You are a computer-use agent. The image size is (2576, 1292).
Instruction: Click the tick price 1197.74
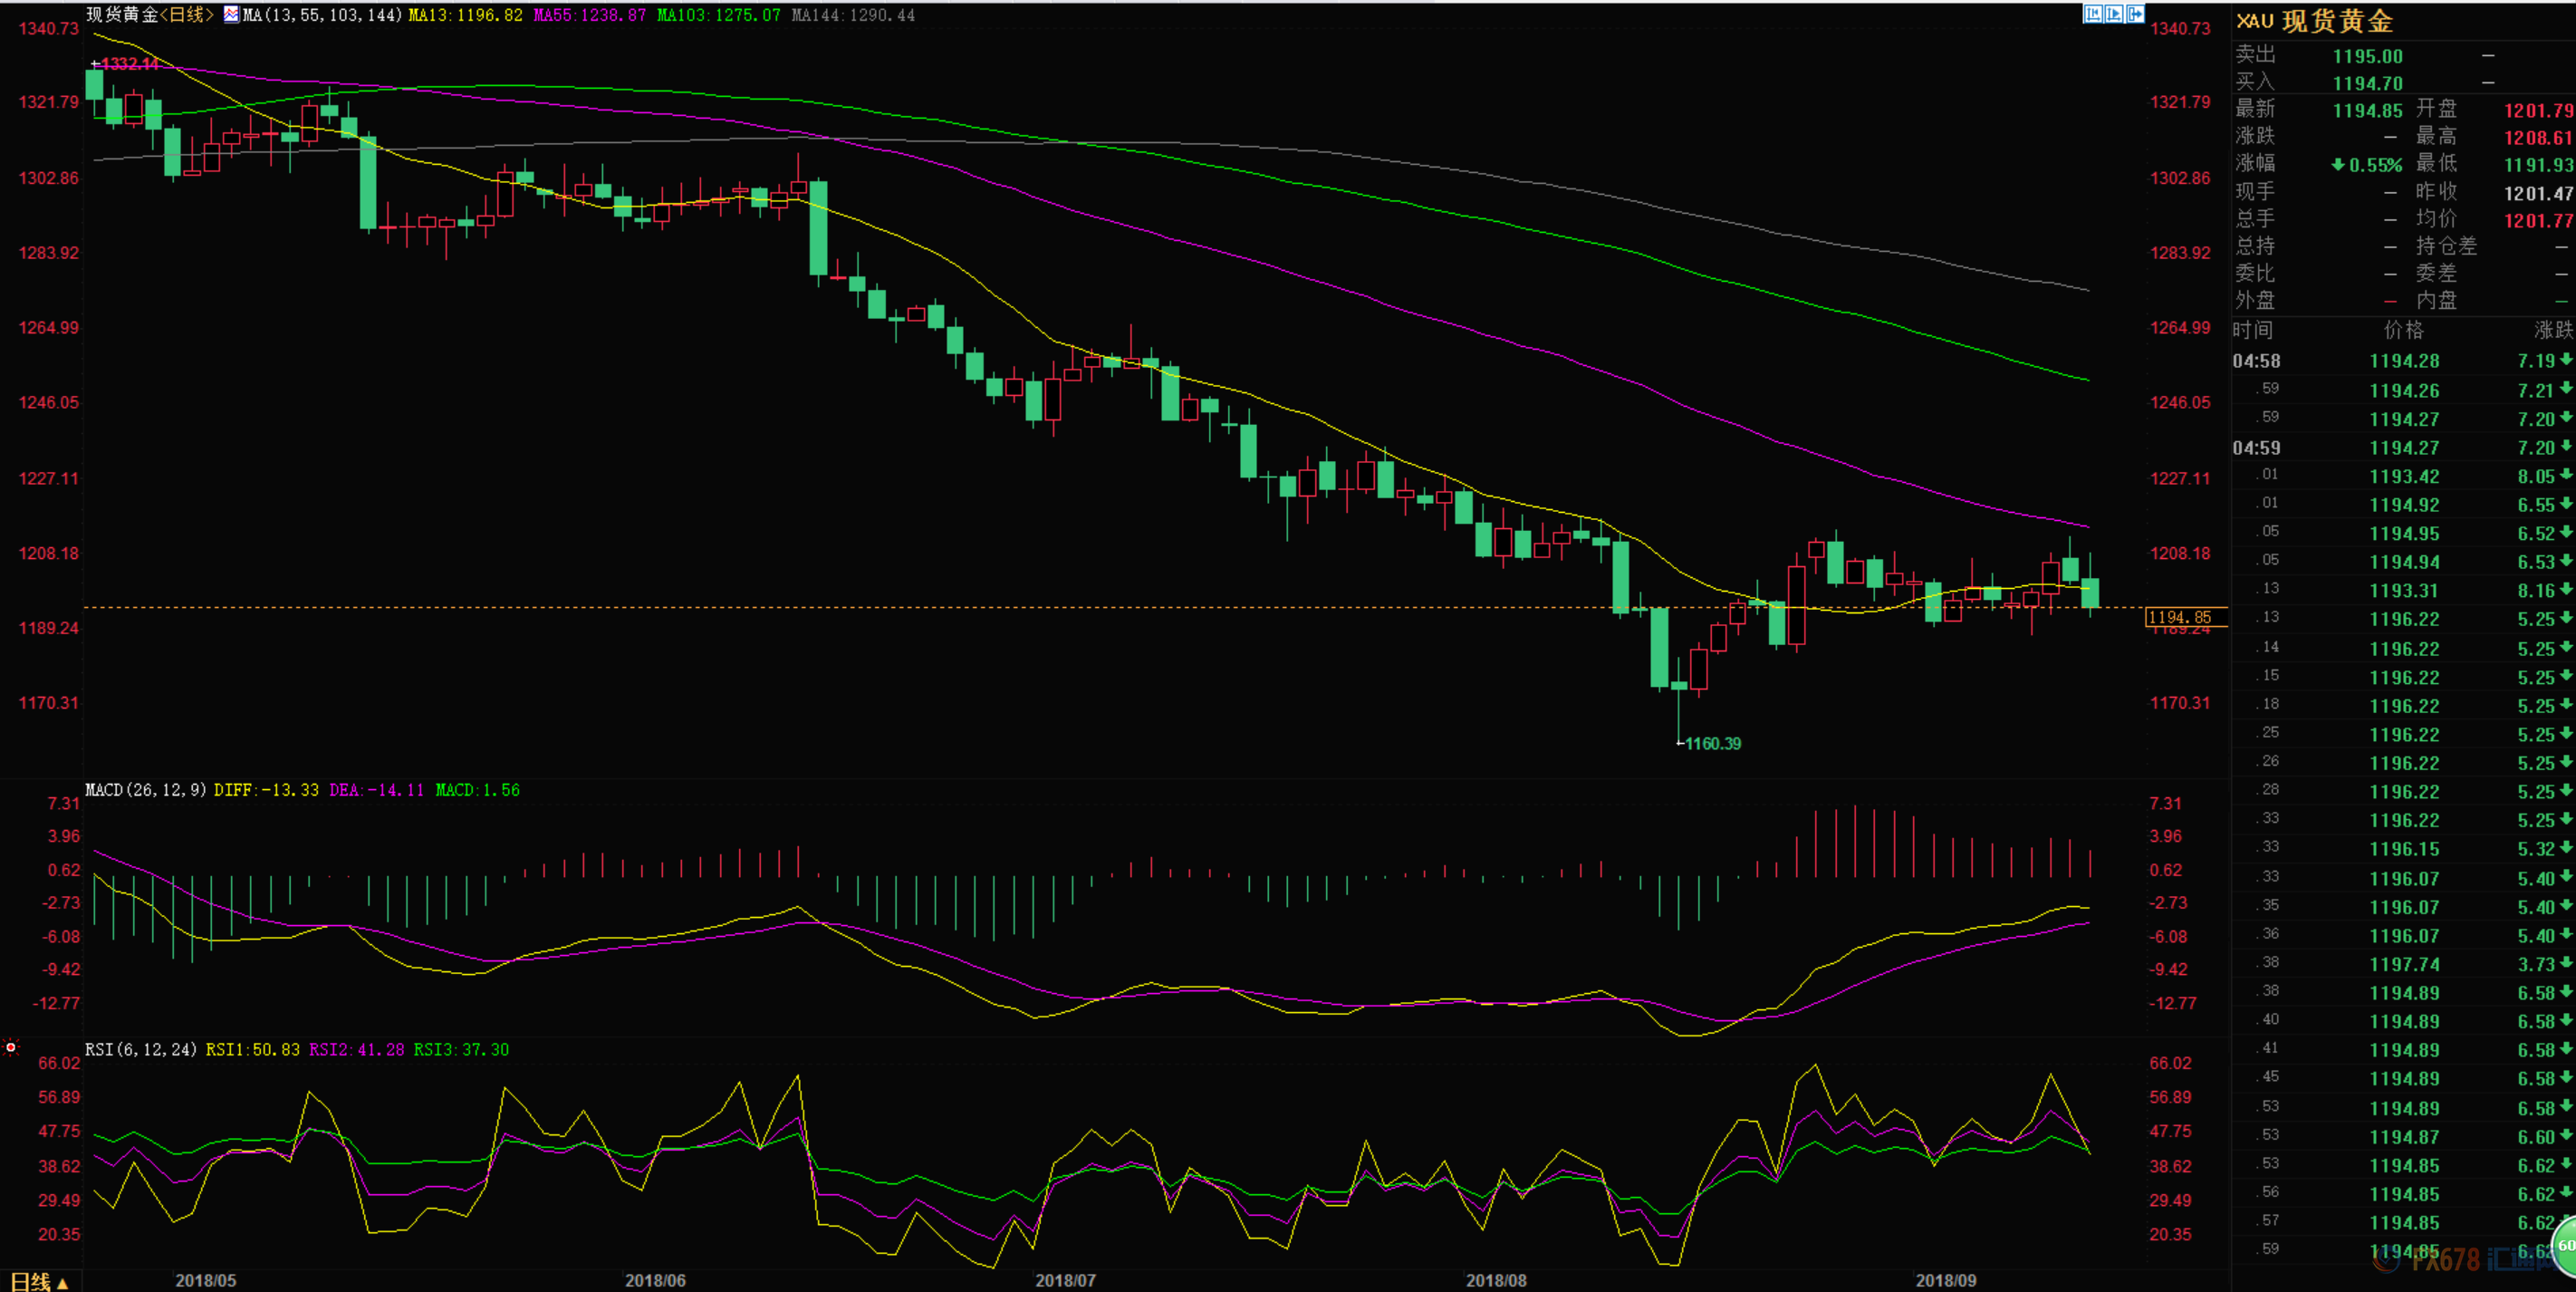pyautogui.click(x=2404, y=965)
